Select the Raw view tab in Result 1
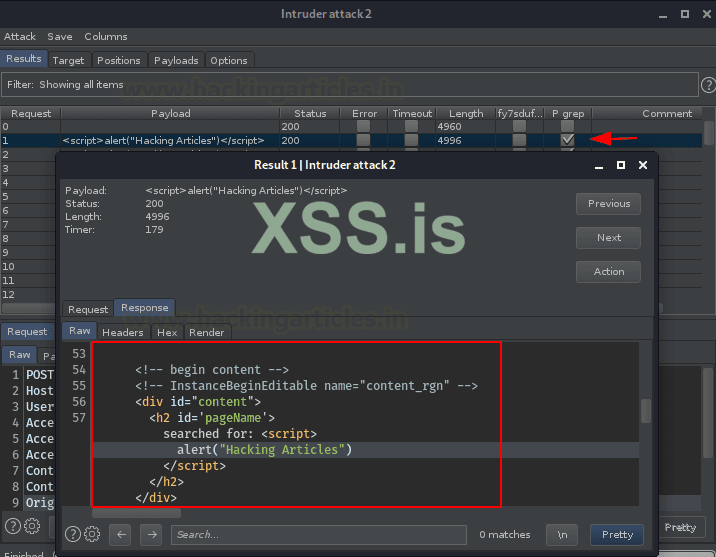Viewport: 716px width, 557px height. [x=79, y=331]
